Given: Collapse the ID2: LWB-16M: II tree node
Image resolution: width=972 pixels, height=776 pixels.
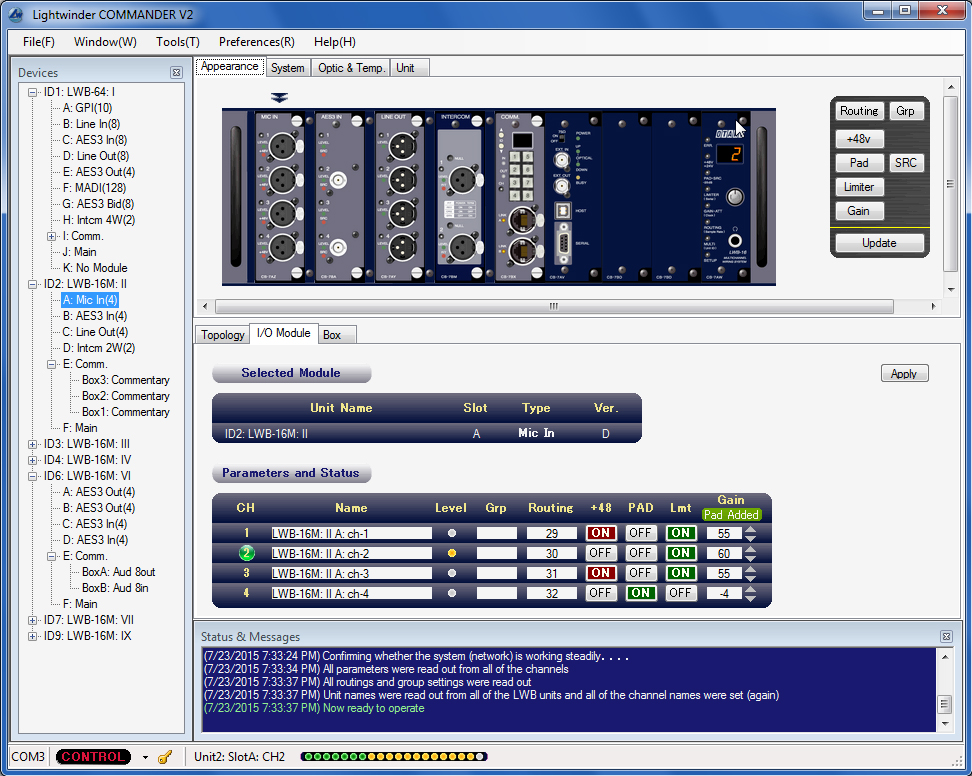Looking at the screenshot, I should [x=32, y=284].
